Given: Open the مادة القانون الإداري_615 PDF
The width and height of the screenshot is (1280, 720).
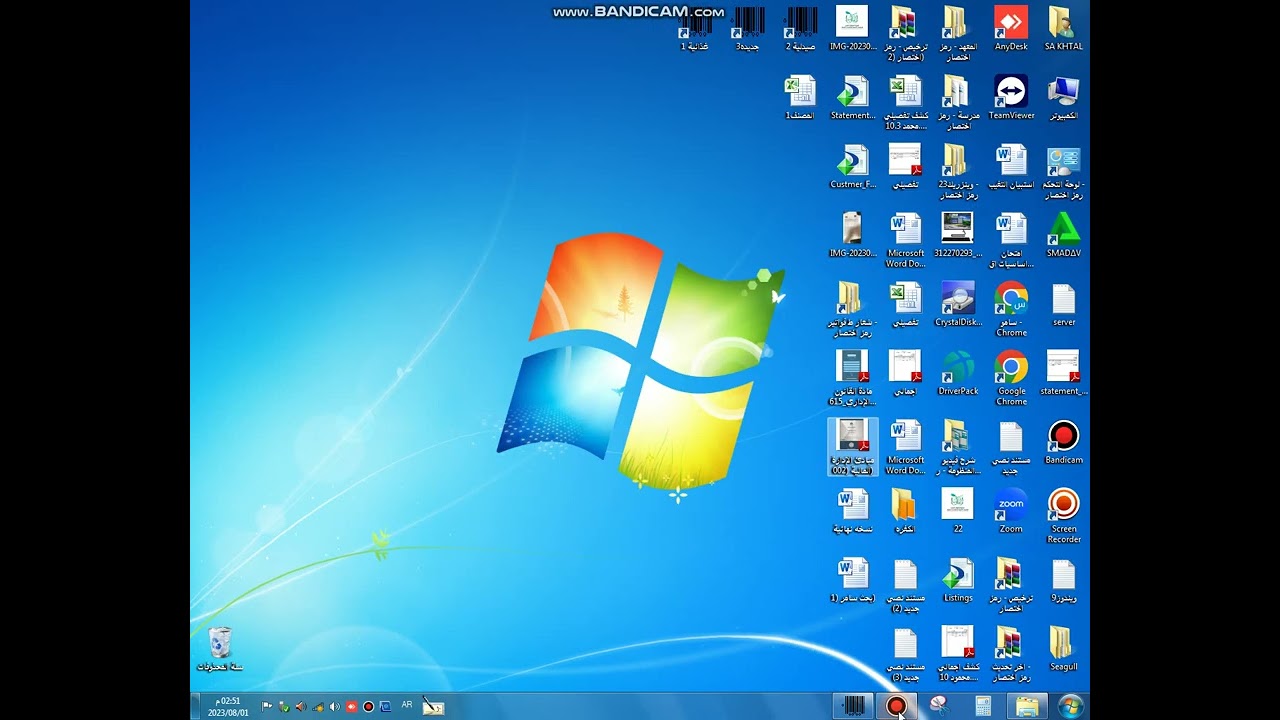Looking at the screenshot, I should (852, 378).
